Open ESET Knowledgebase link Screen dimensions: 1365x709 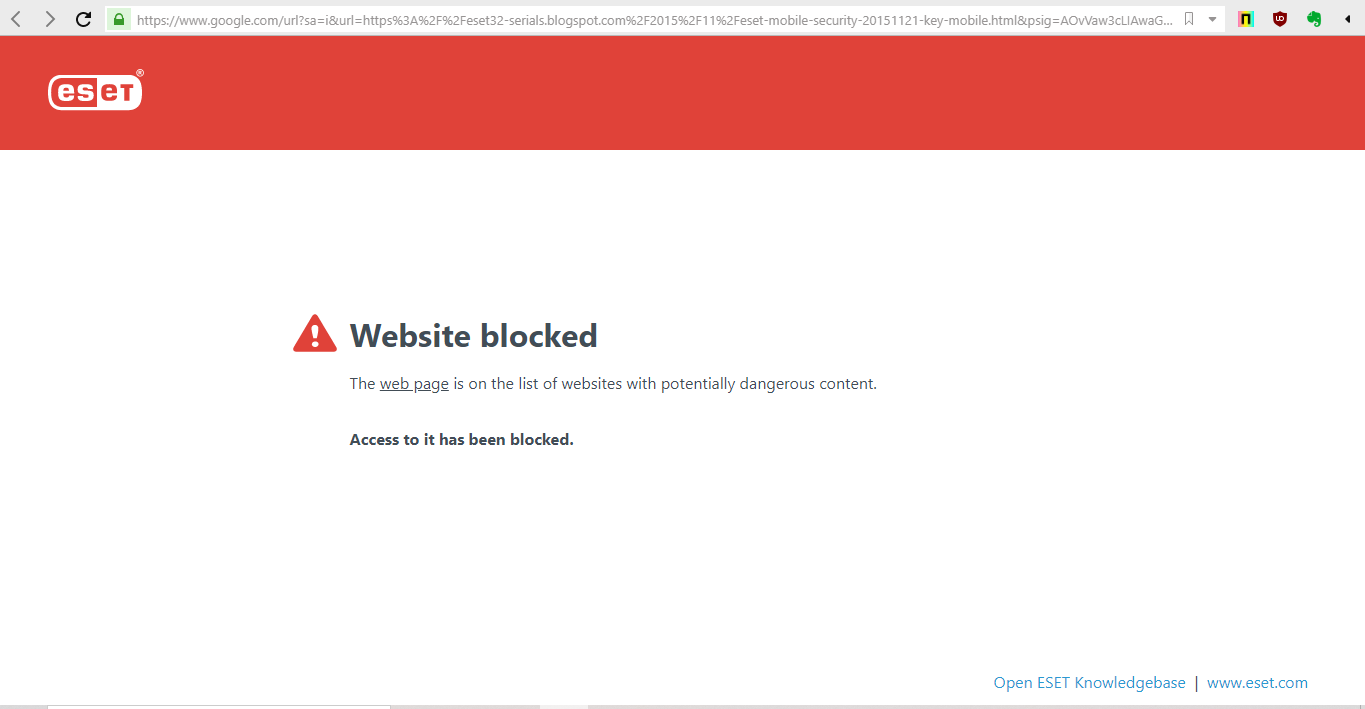(x=1089, y=683)
